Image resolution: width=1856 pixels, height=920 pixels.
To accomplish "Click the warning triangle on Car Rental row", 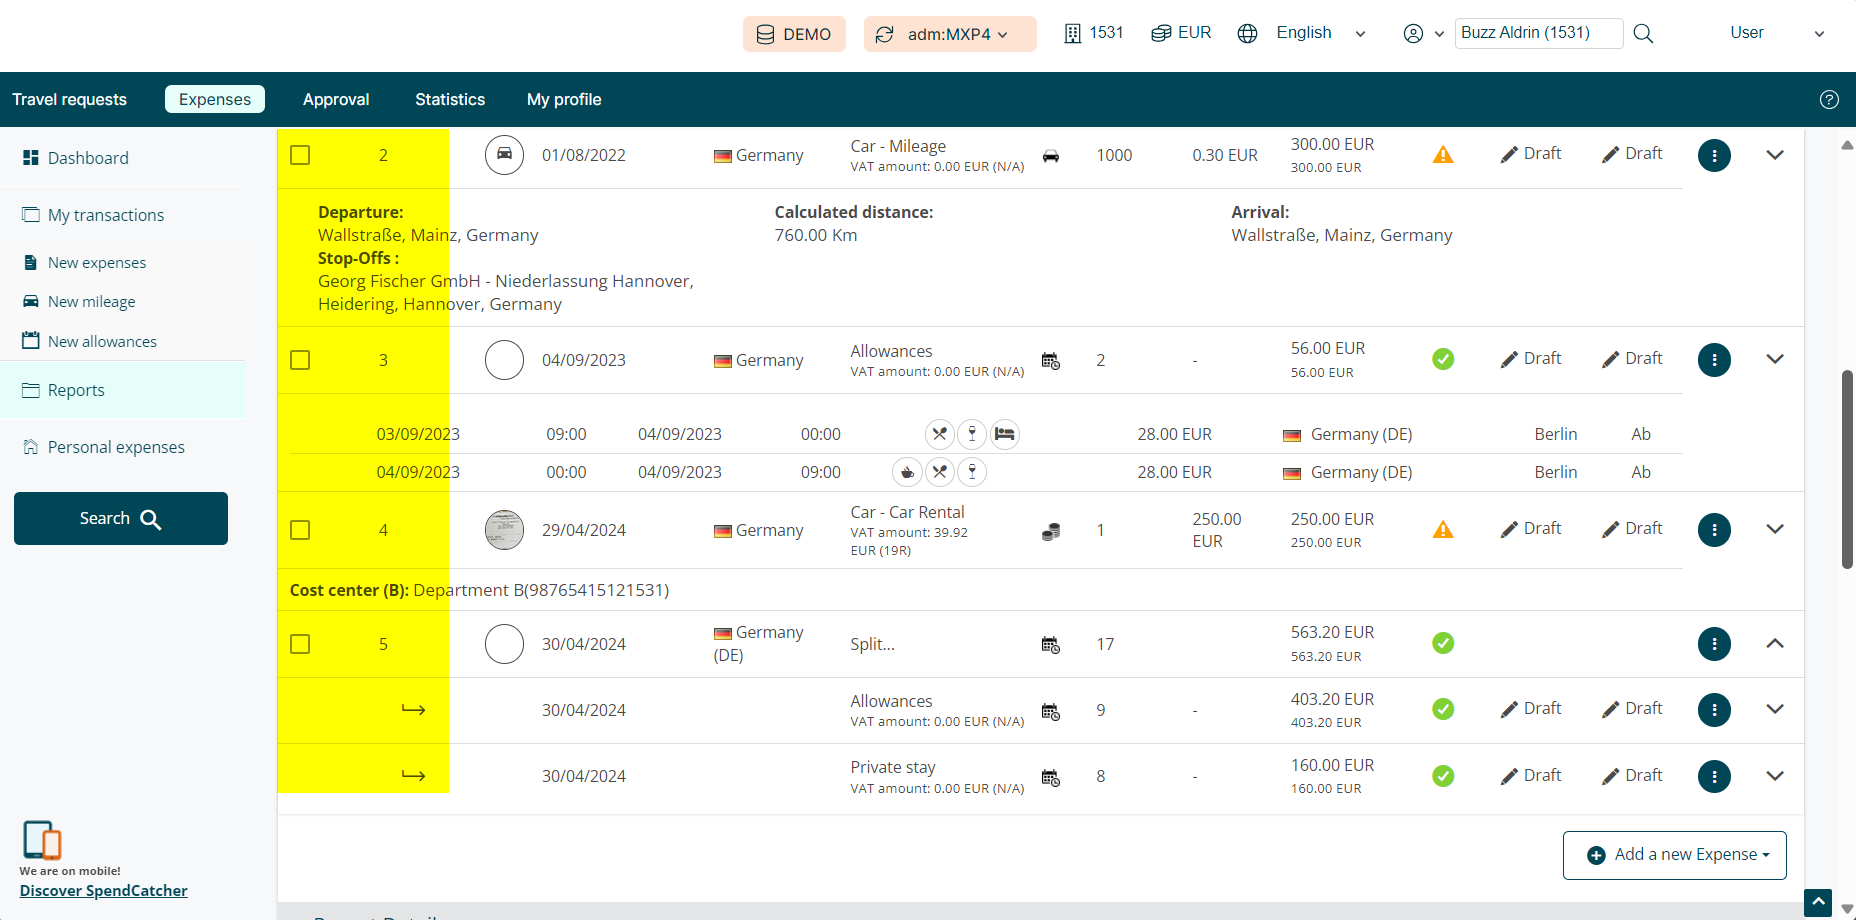I will [x=1443, y=529].
